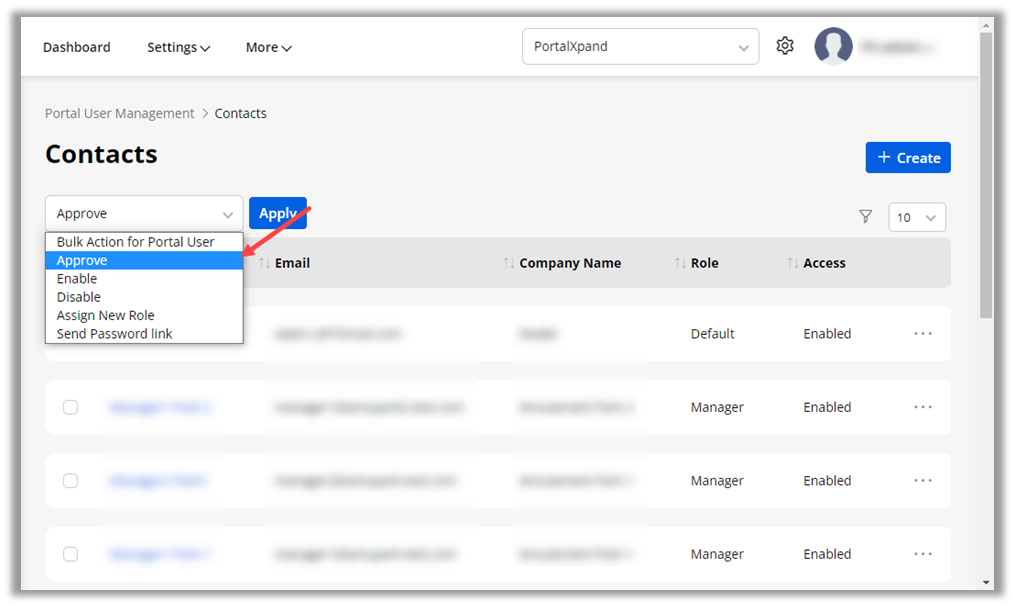Select the second Manager row checkbox
The height and width of the screenshot is (607, 1015).
point(70,481)
